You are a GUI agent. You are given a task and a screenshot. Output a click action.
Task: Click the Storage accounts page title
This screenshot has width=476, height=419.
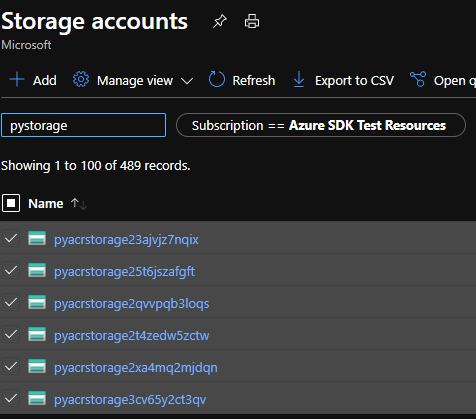coord(95,21)
